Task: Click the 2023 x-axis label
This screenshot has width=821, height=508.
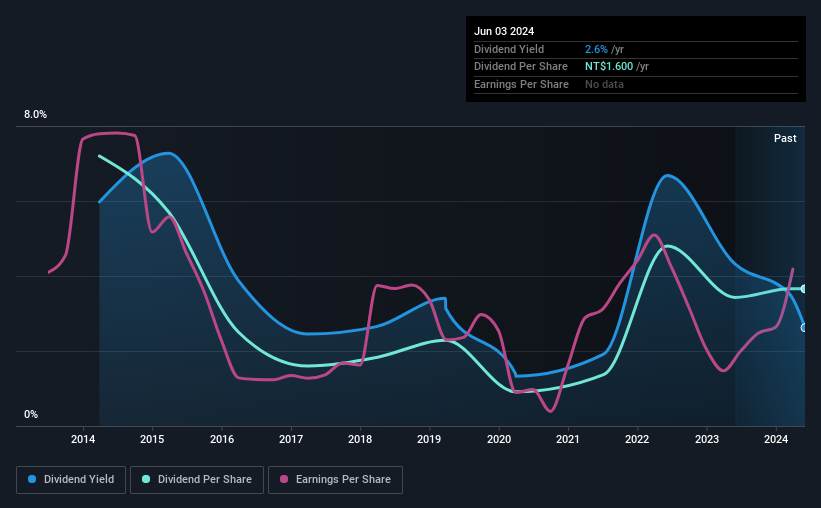Action: 707,439
